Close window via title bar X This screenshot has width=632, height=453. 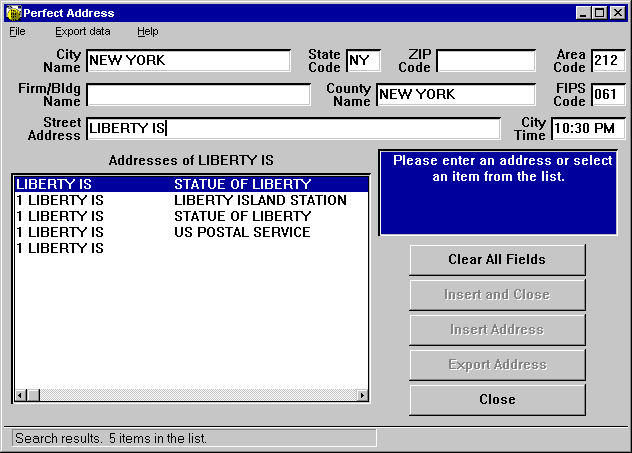617,13
